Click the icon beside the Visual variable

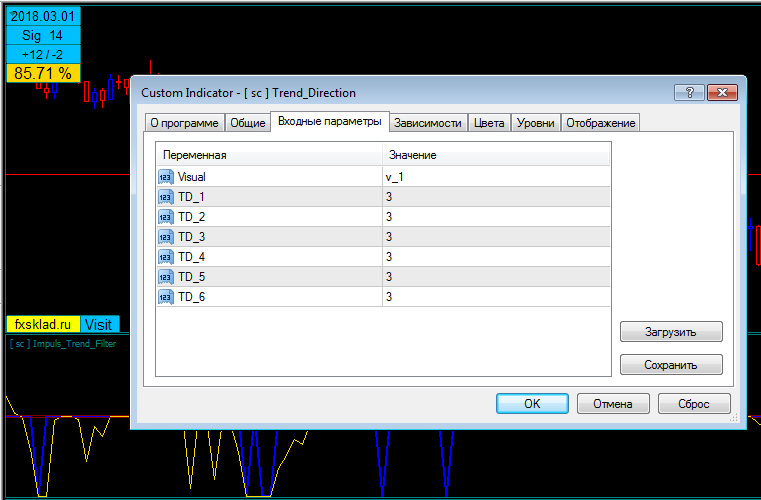pyautogui.click(x=165, y=177)
